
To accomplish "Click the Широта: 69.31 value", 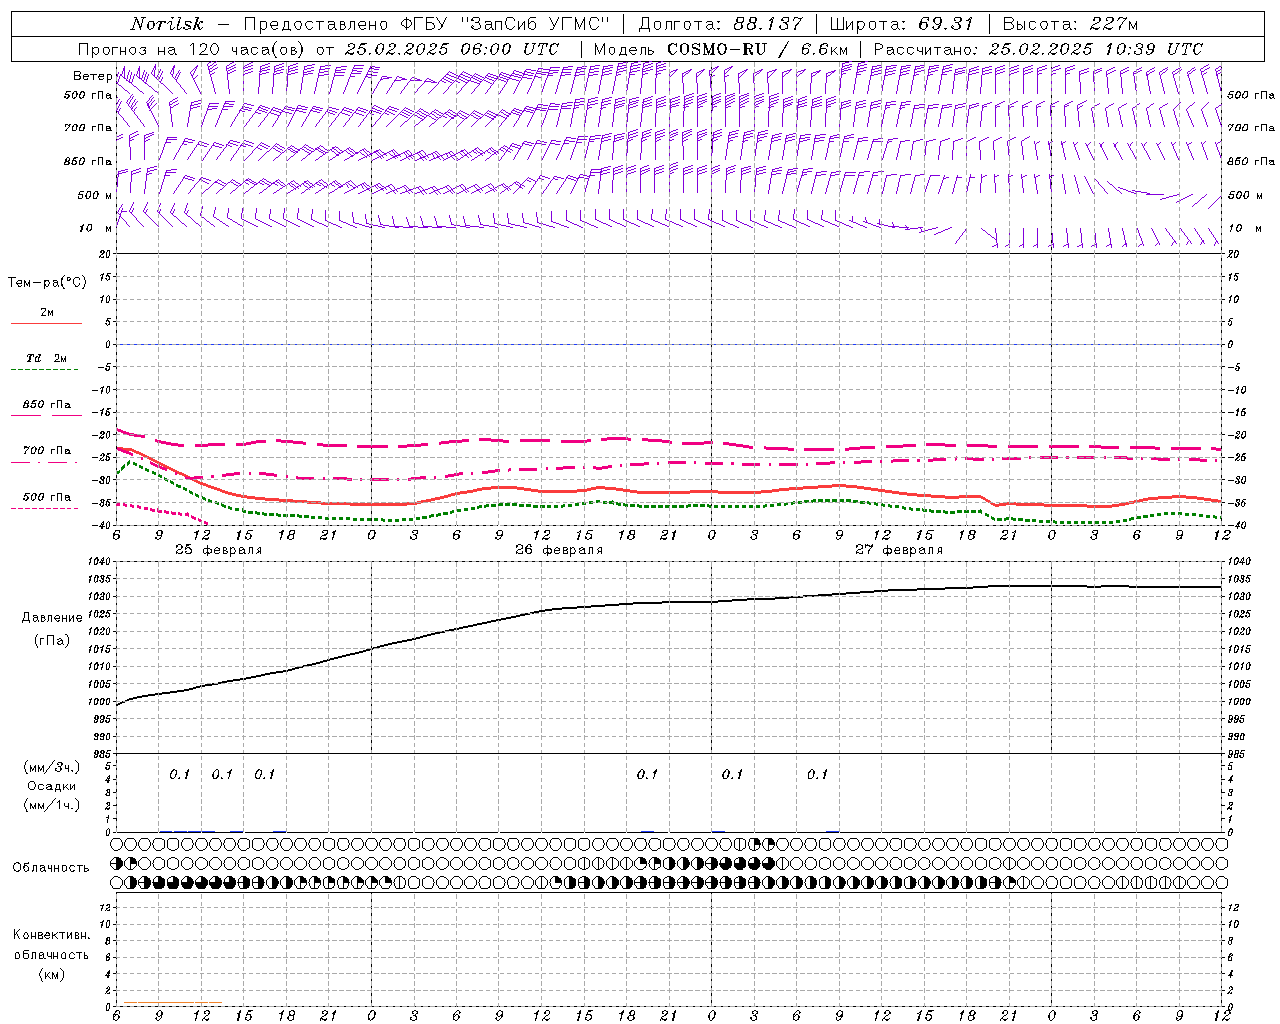I will click(x=902, y=24).
